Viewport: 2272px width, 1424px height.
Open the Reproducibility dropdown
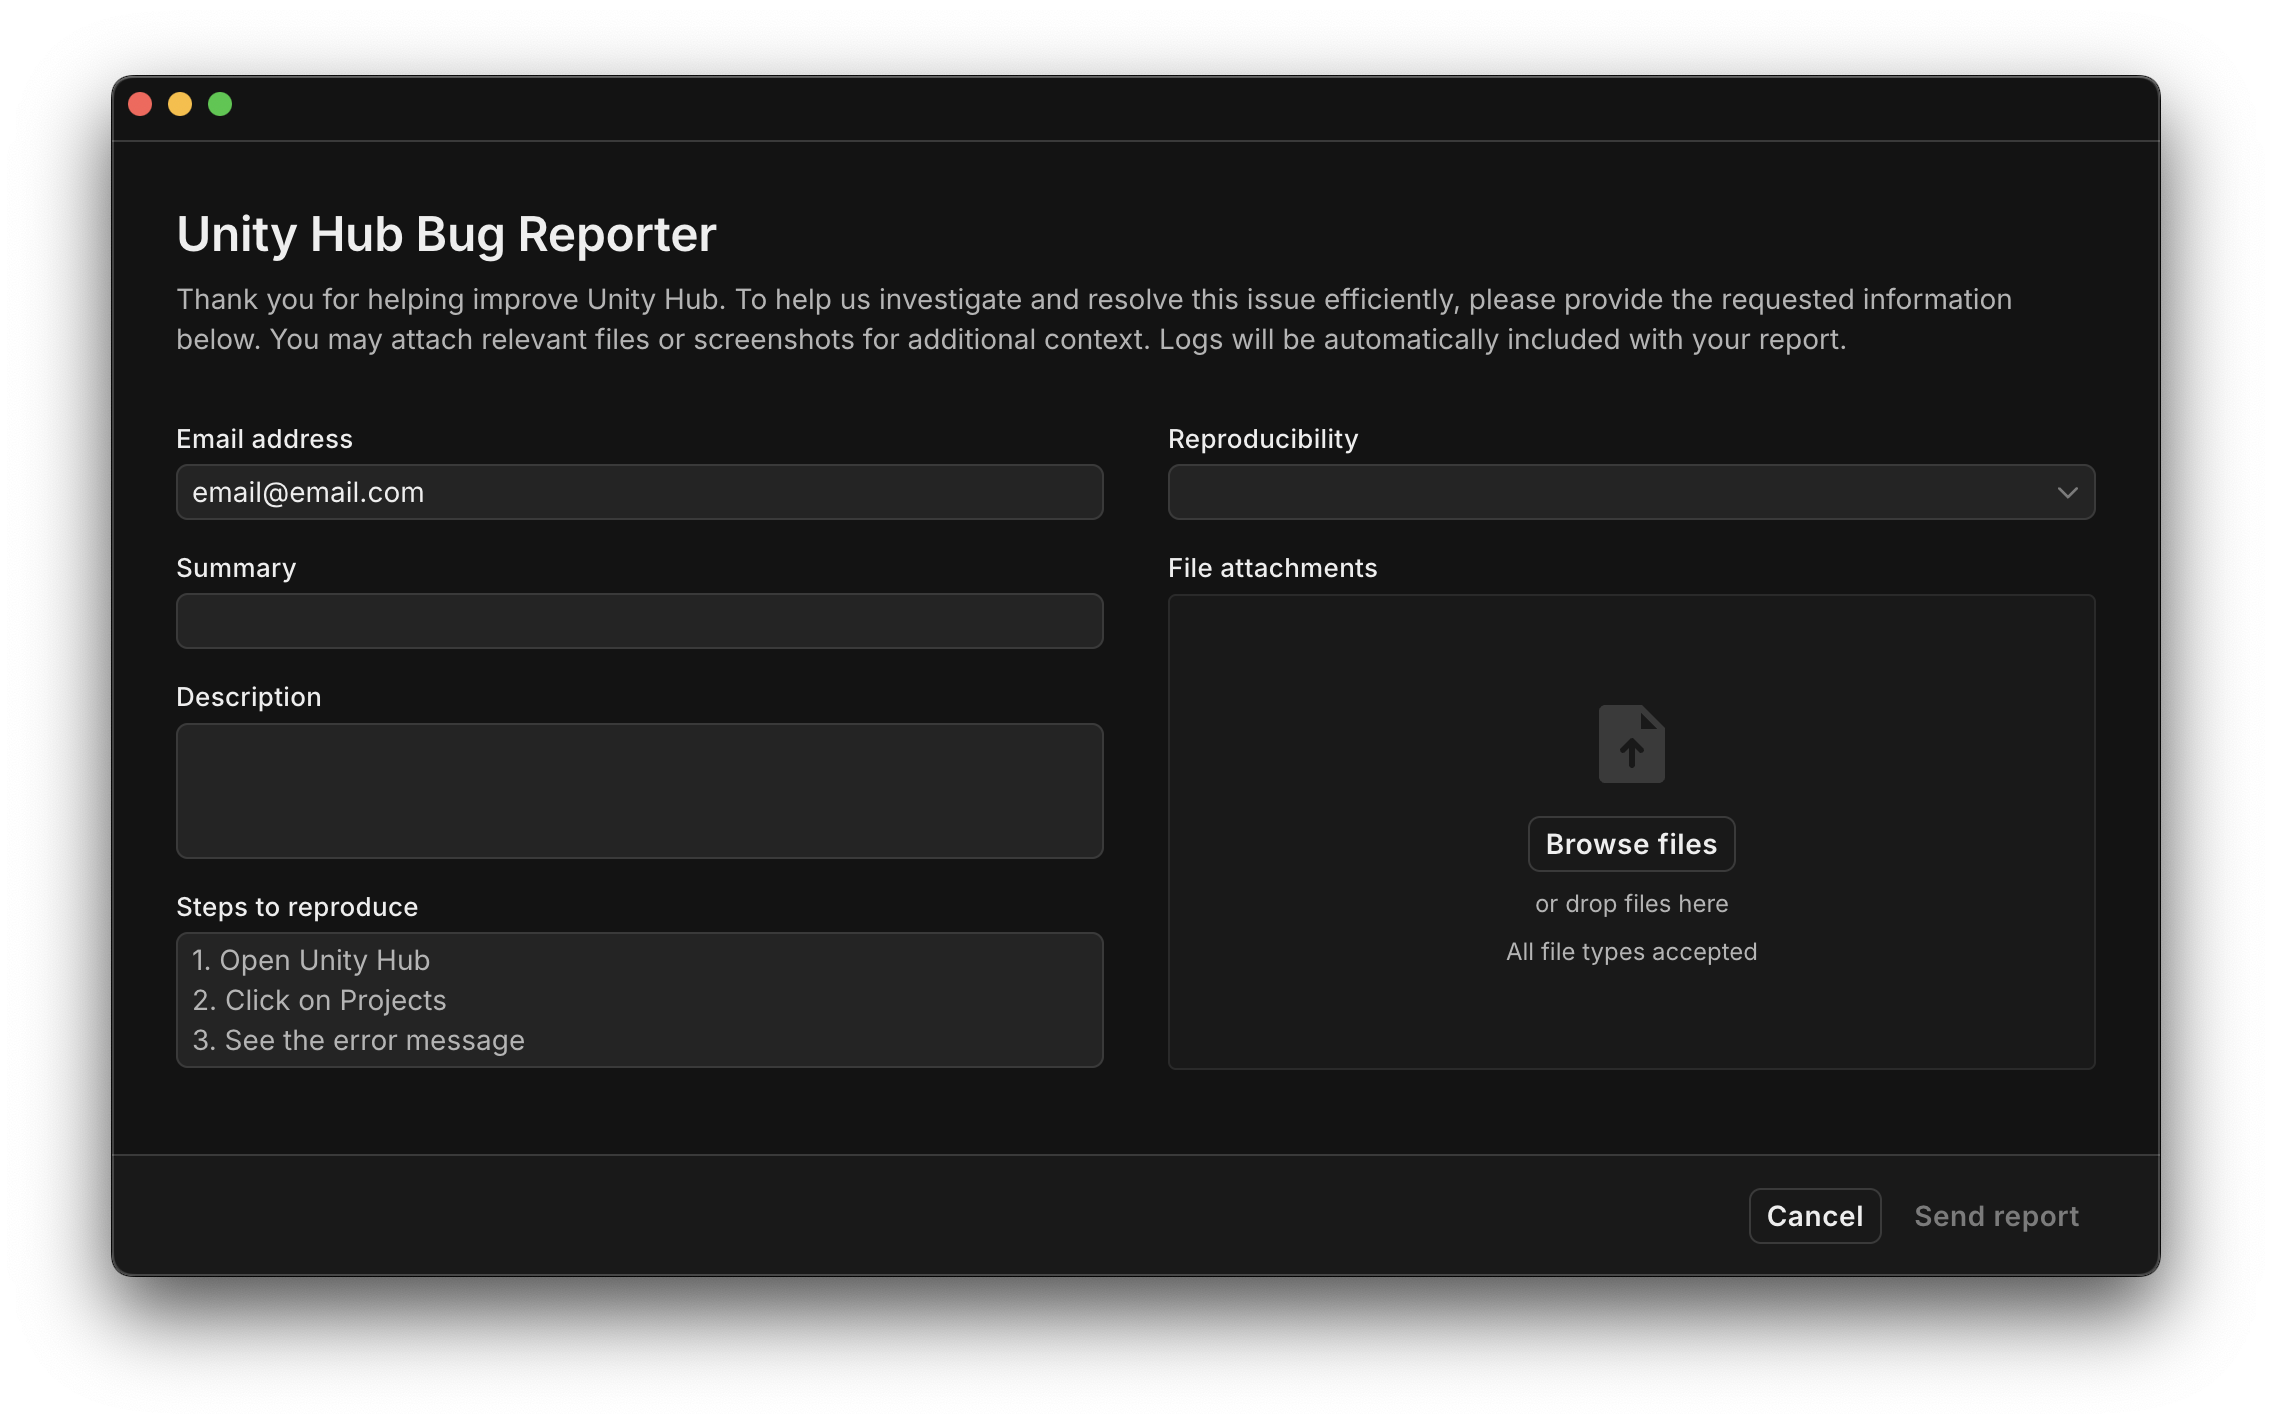click(1630, 492)
